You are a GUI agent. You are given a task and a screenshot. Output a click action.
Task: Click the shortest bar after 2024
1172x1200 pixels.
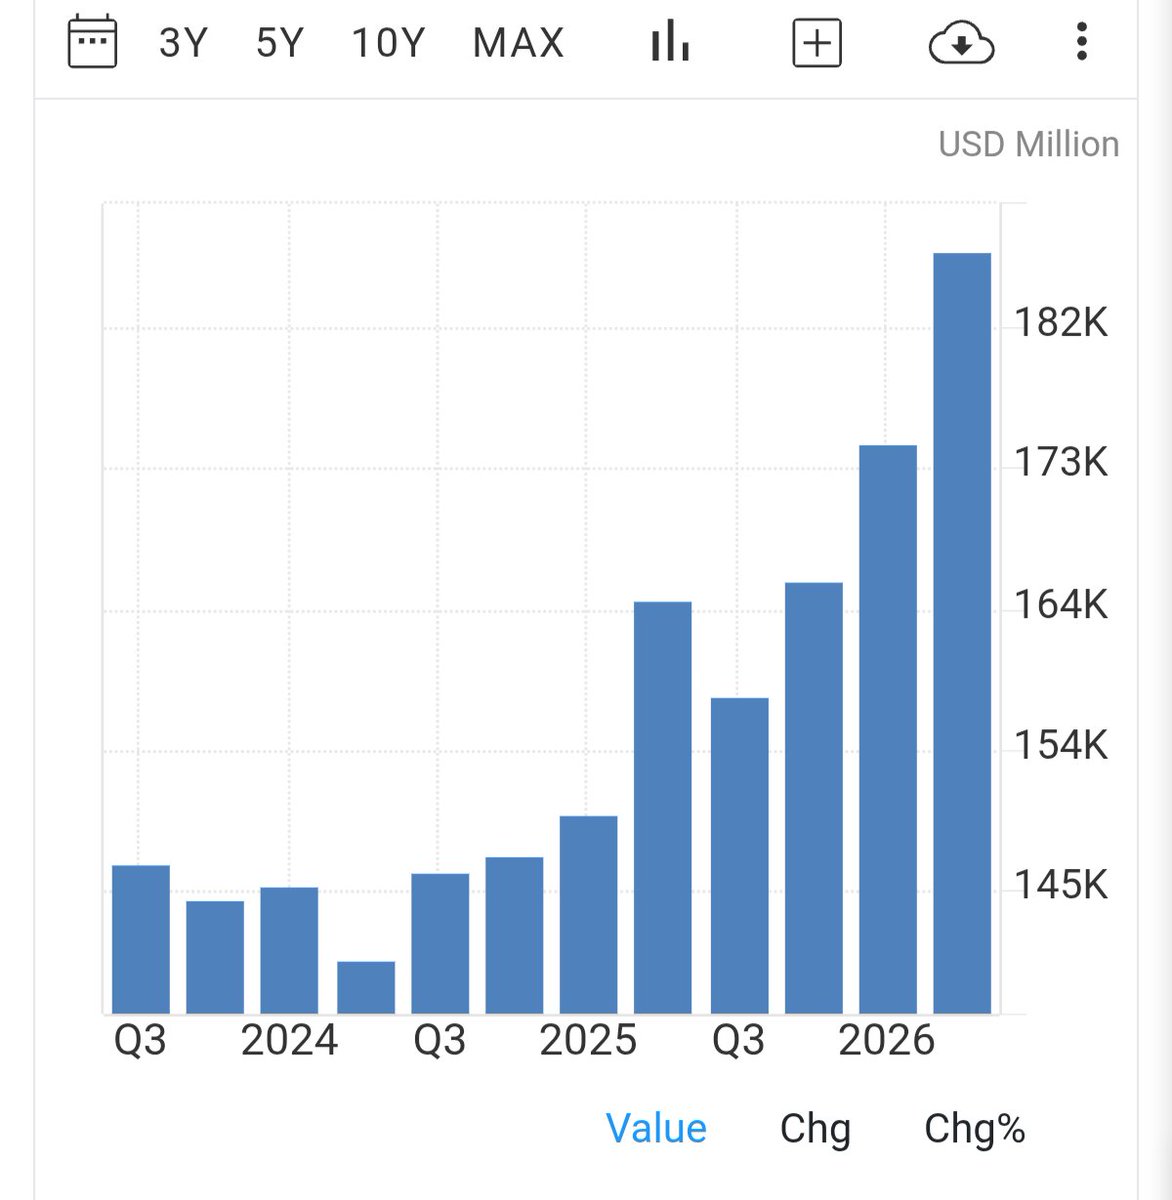pos(366,987)
